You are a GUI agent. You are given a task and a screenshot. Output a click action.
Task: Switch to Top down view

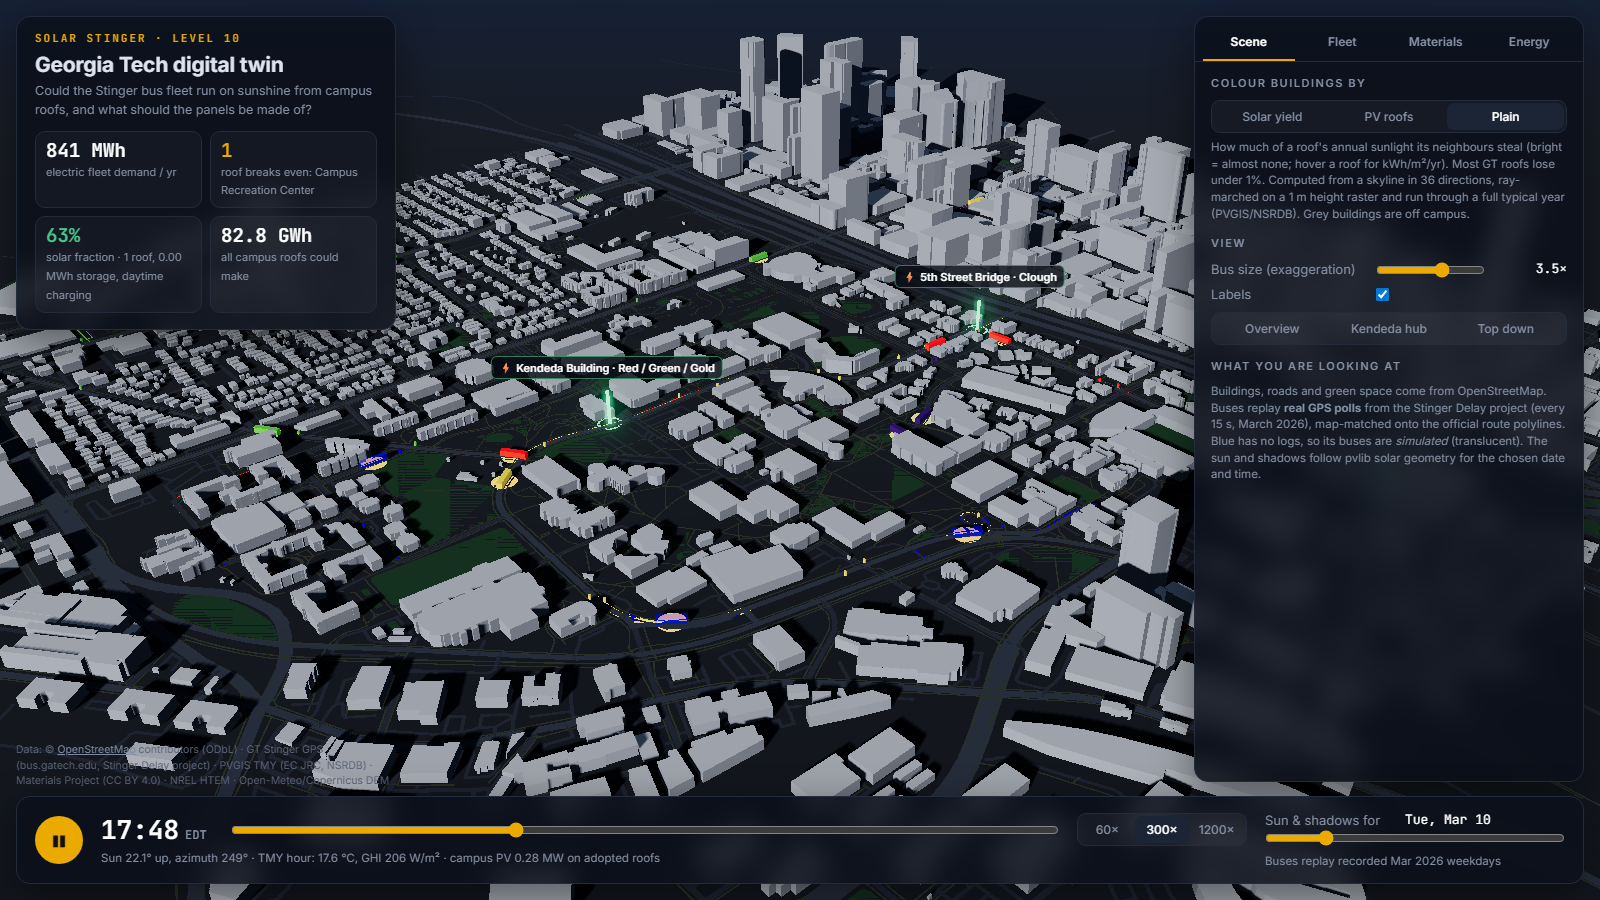(x=1505, y=329)
